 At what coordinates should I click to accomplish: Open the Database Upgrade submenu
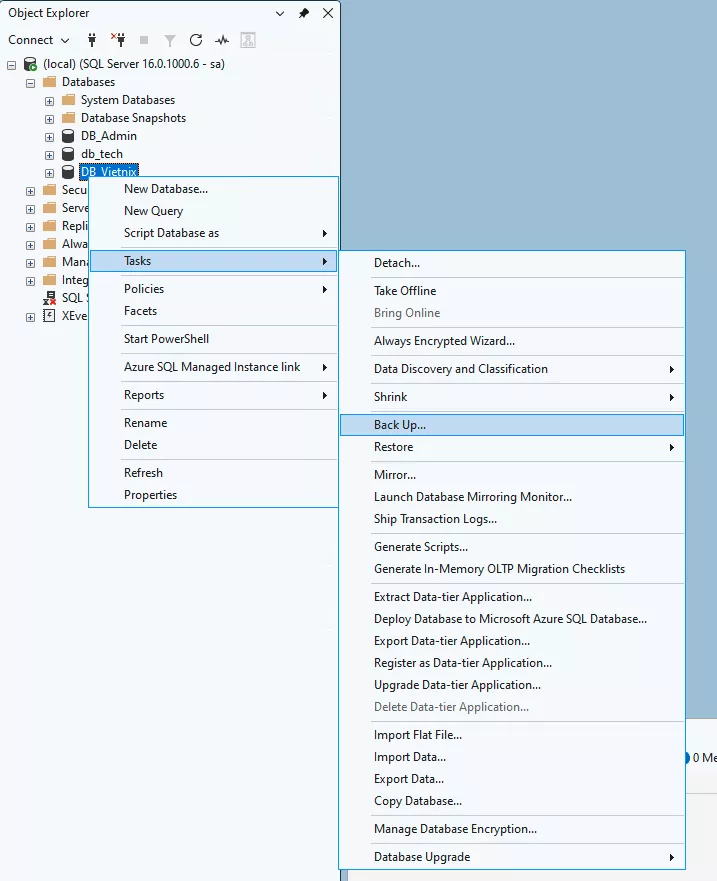point(512,857)
